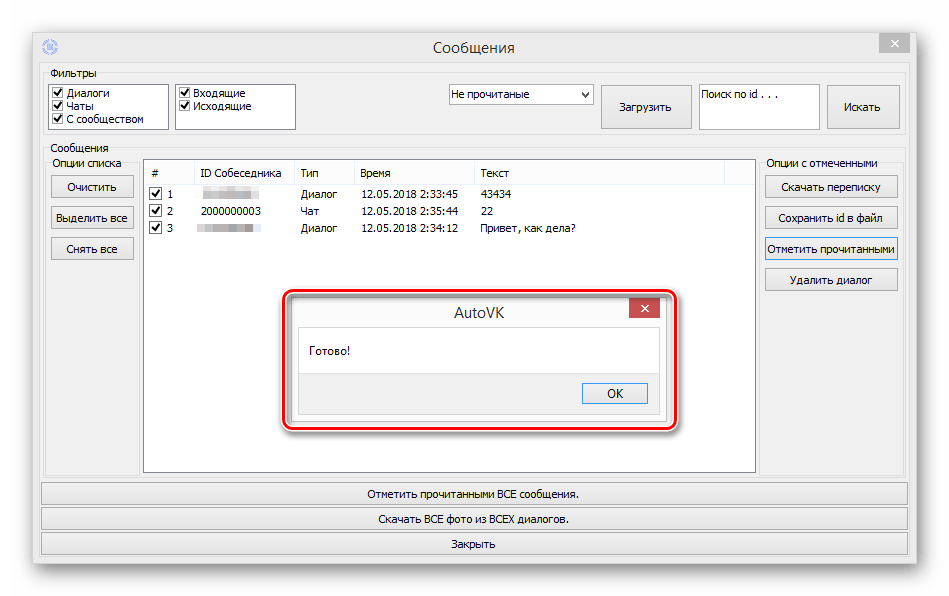The width and height of the screenshot is (949, 596).
Task: Click Выделить все button
Action: click(x=92, y=218)
